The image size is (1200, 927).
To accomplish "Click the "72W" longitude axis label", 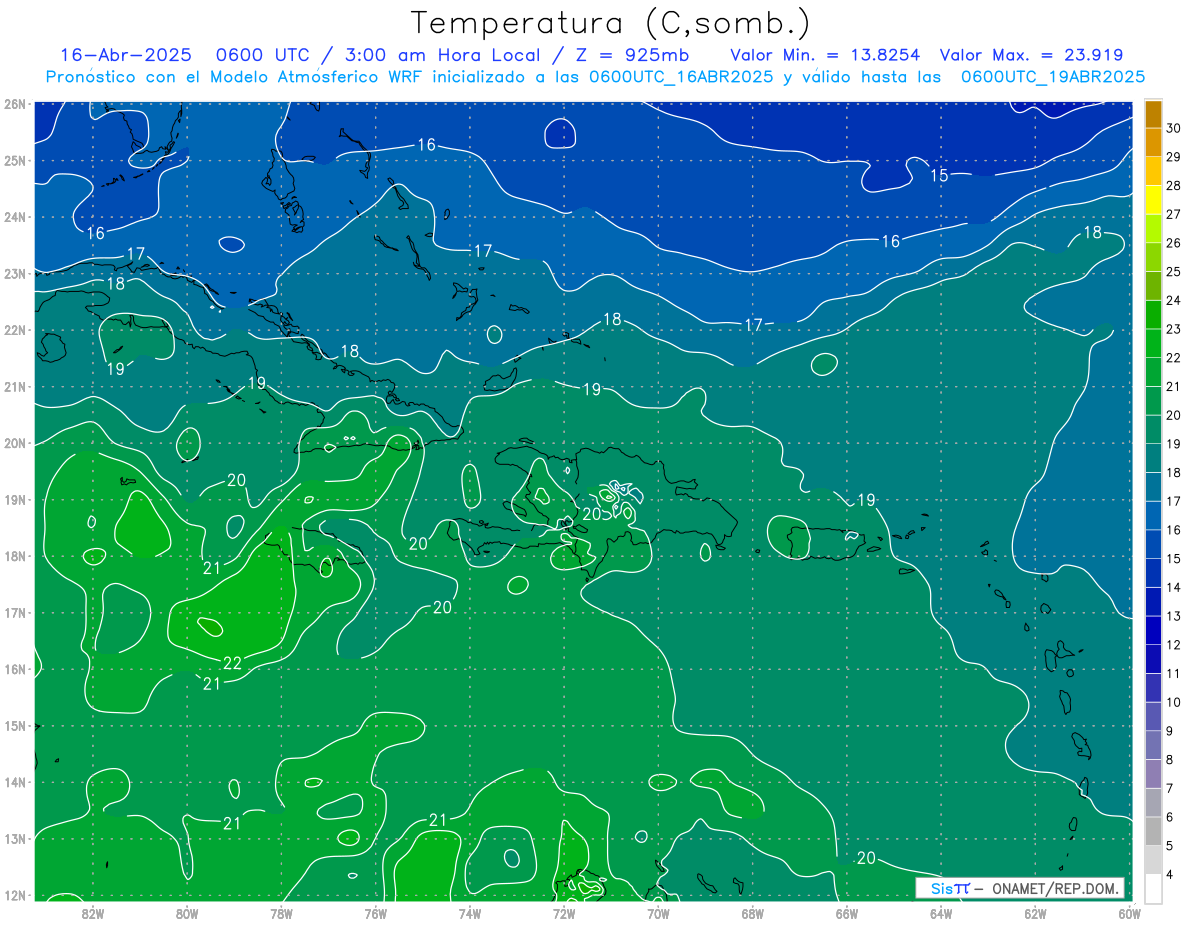I will click(564, 913).
